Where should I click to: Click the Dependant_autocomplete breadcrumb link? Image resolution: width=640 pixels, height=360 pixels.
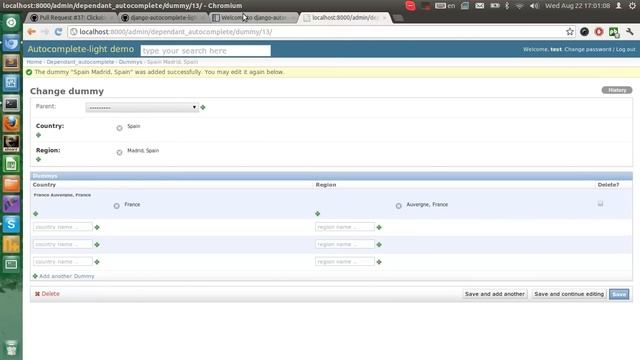[80, 62]
